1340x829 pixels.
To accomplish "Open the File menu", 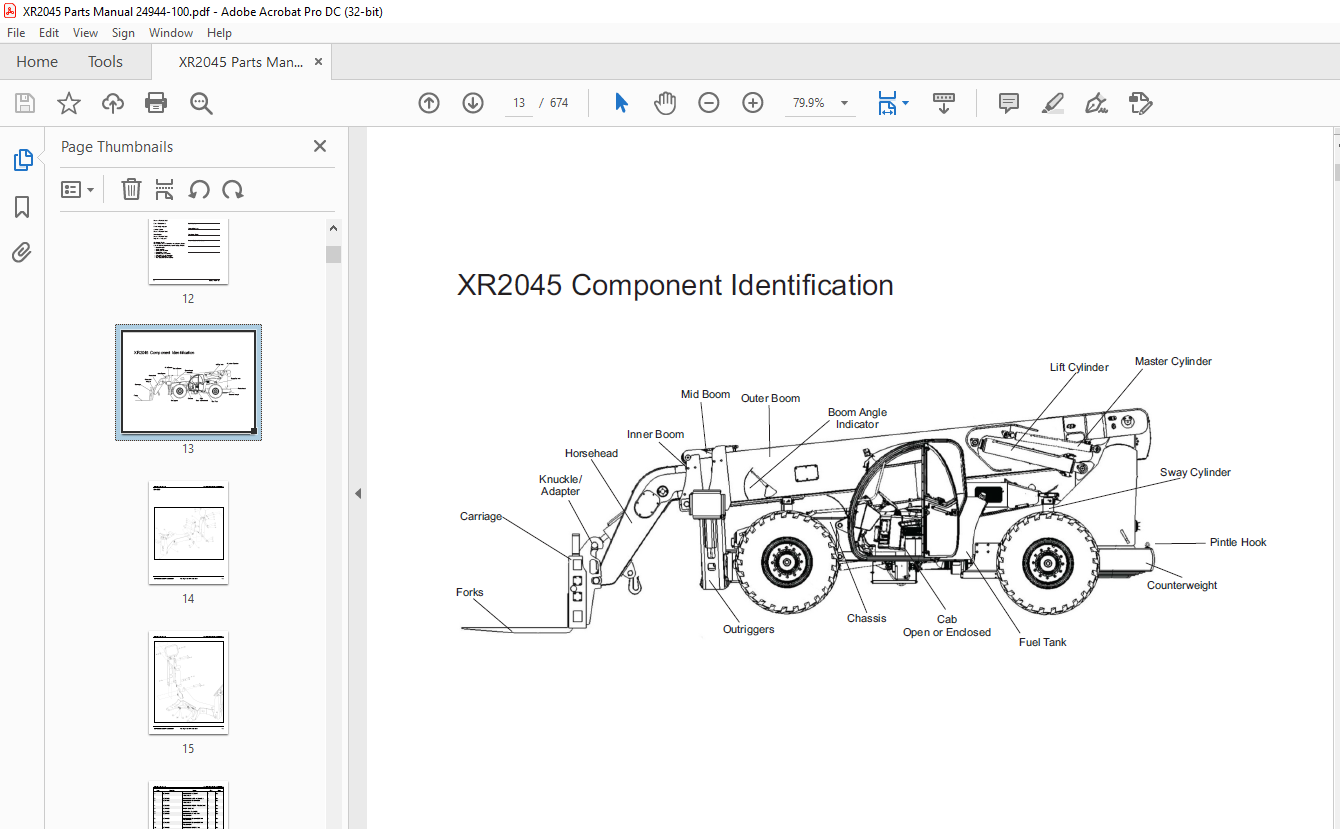I will (x=16, y=33).
